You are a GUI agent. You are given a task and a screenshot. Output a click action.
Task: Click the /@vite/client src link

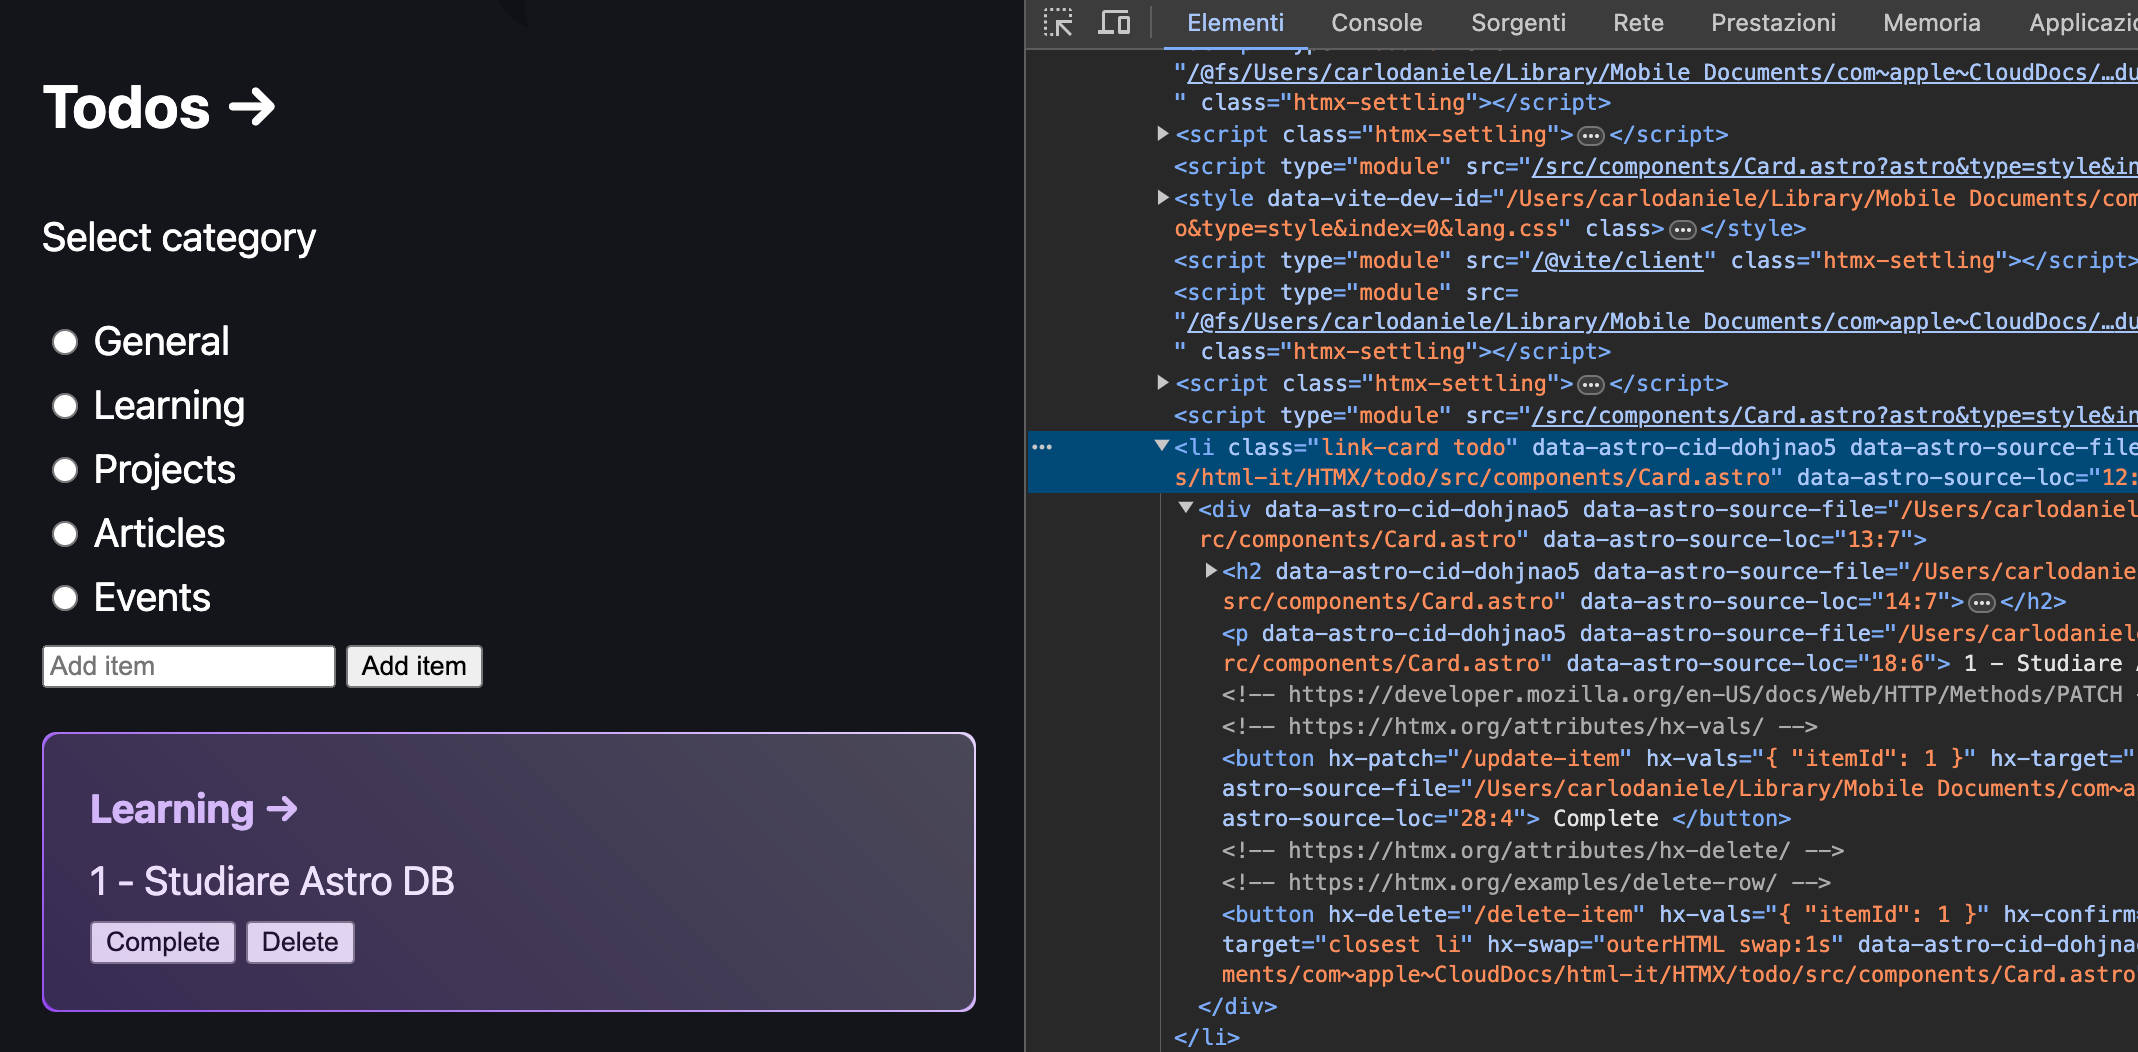pos(1617,260)
